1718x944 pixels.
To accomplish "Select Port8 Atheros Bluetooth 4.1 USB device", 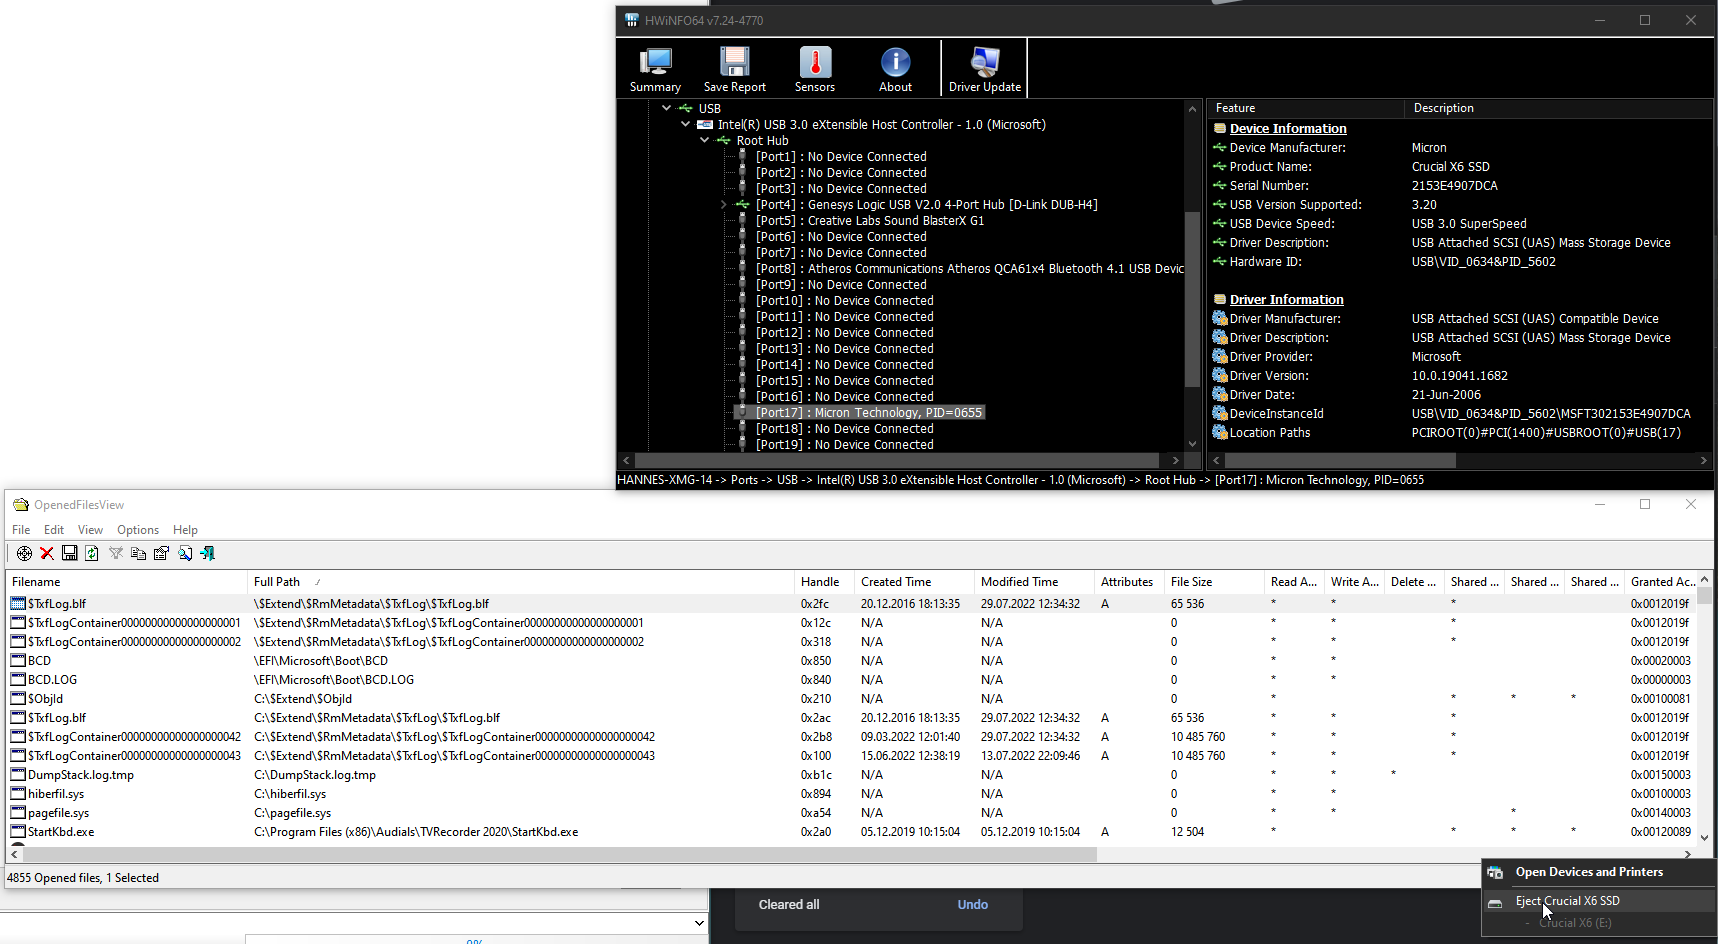I will 969,269.
